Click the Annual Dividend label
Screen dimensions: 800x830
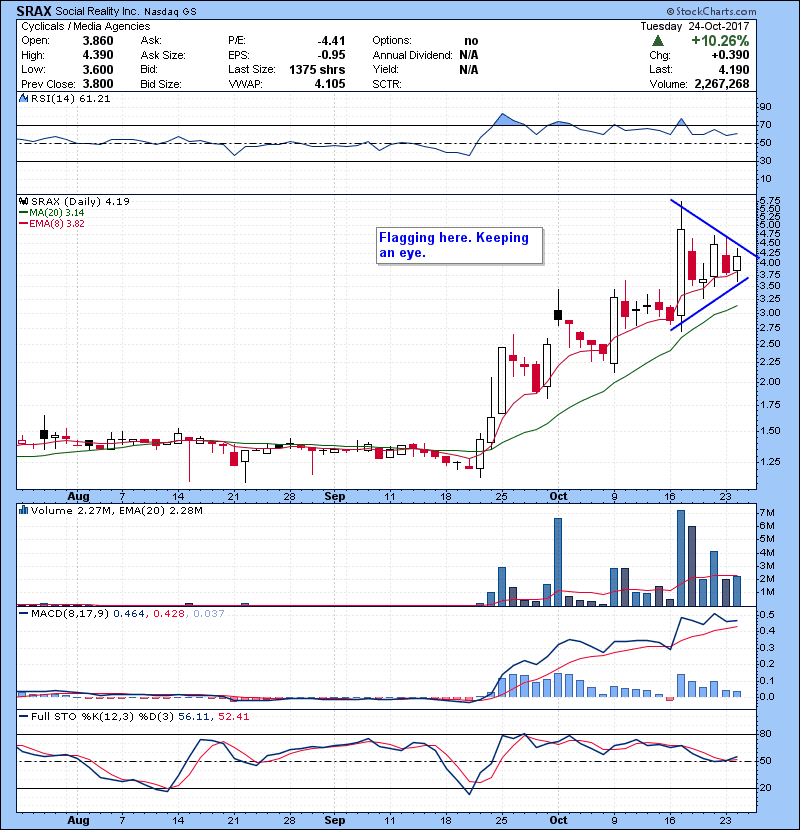click(x=412, y=55)
